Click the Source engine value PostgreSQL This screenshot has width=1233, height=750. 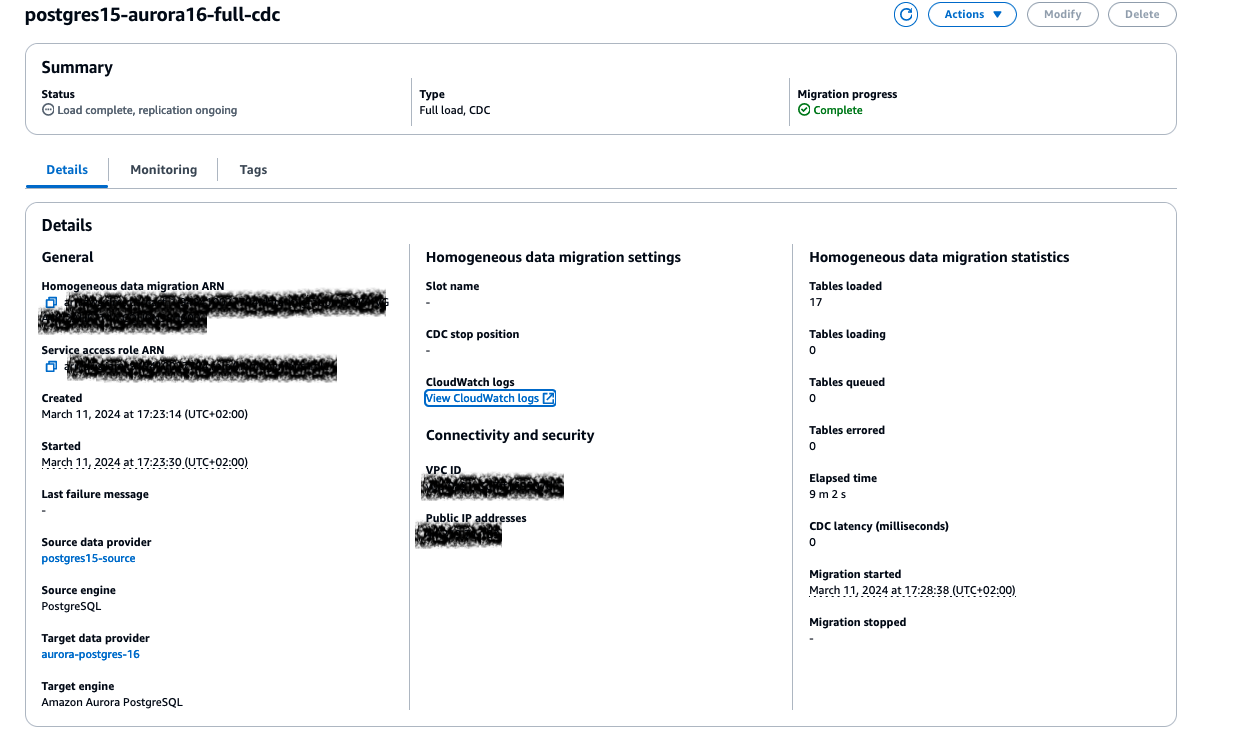click(71, 606)
